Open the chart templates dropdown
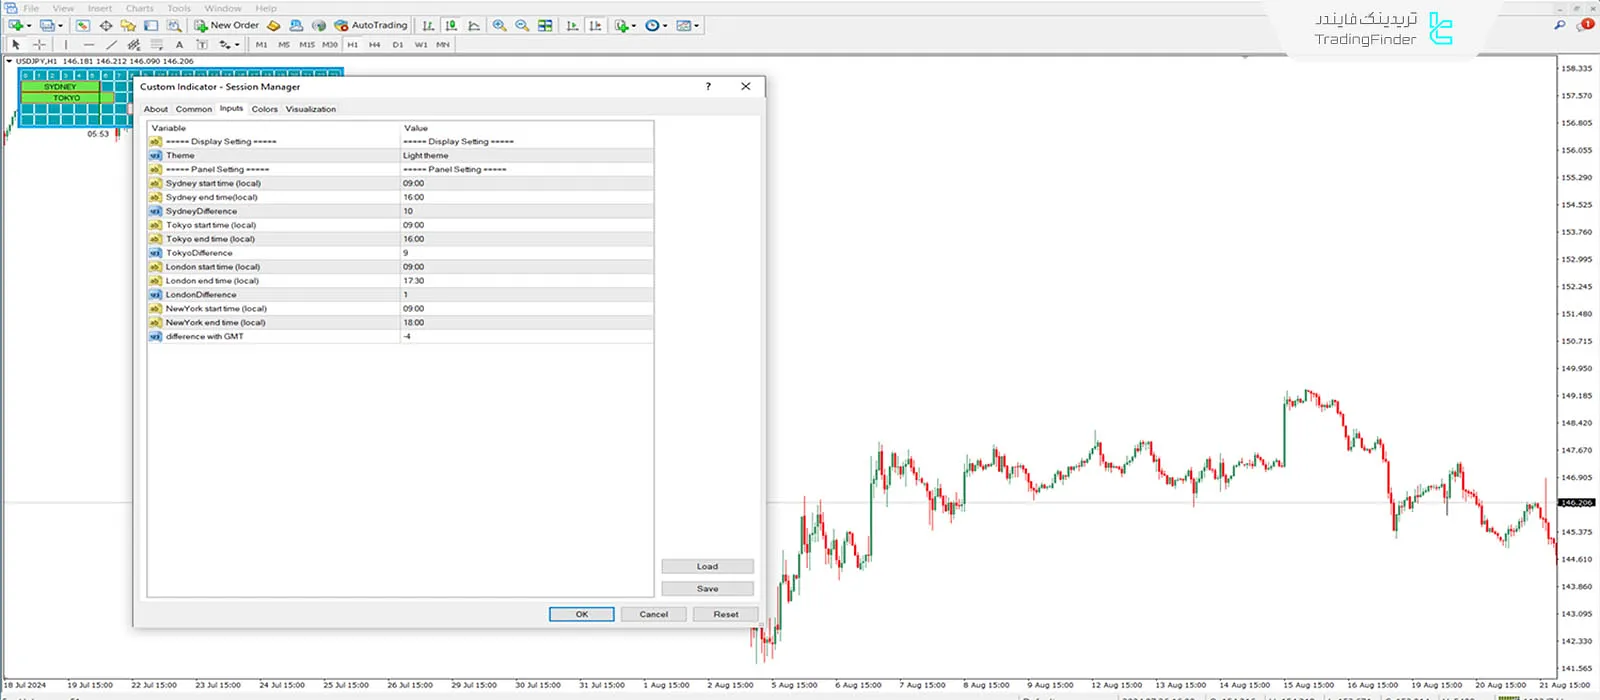This screenshot has height=700, width=1600. (696, 25)
